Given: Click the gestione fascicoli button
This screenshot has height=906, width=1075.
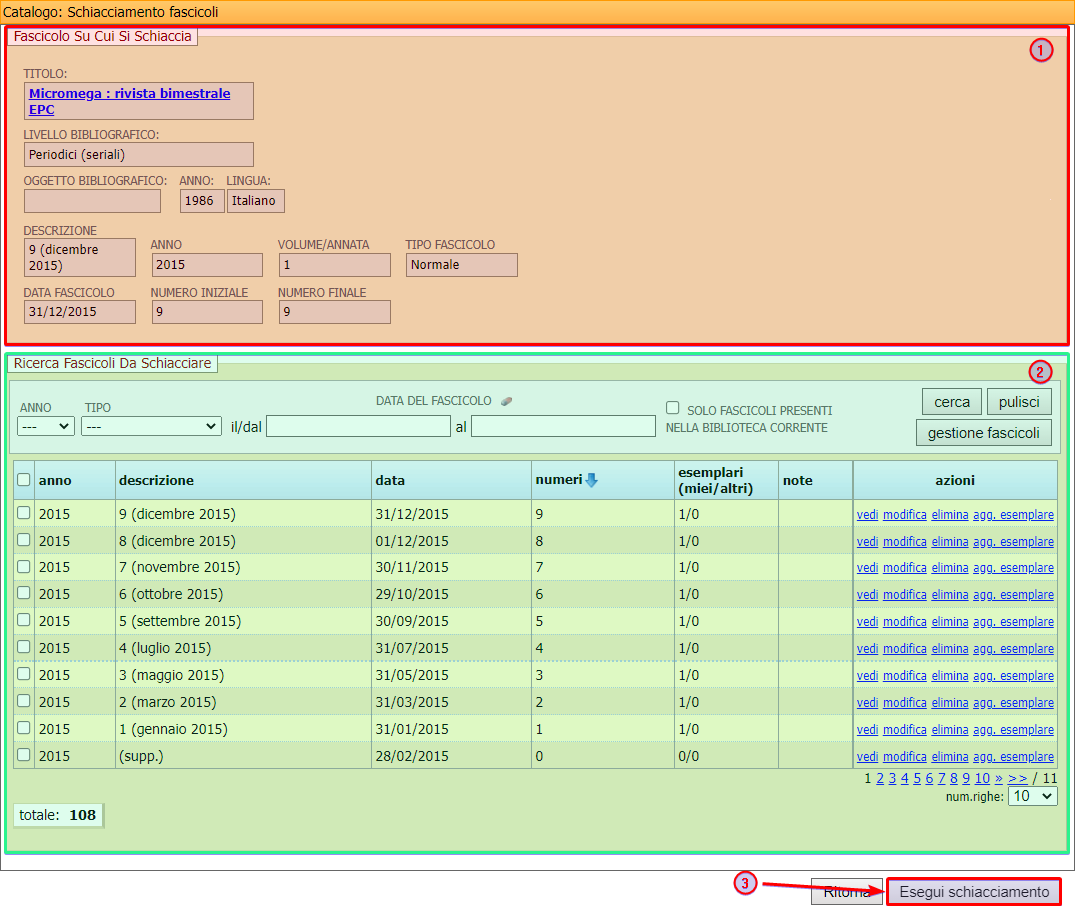Looking at the screenshot, I should pyautogui.click(x=983, y=433).
